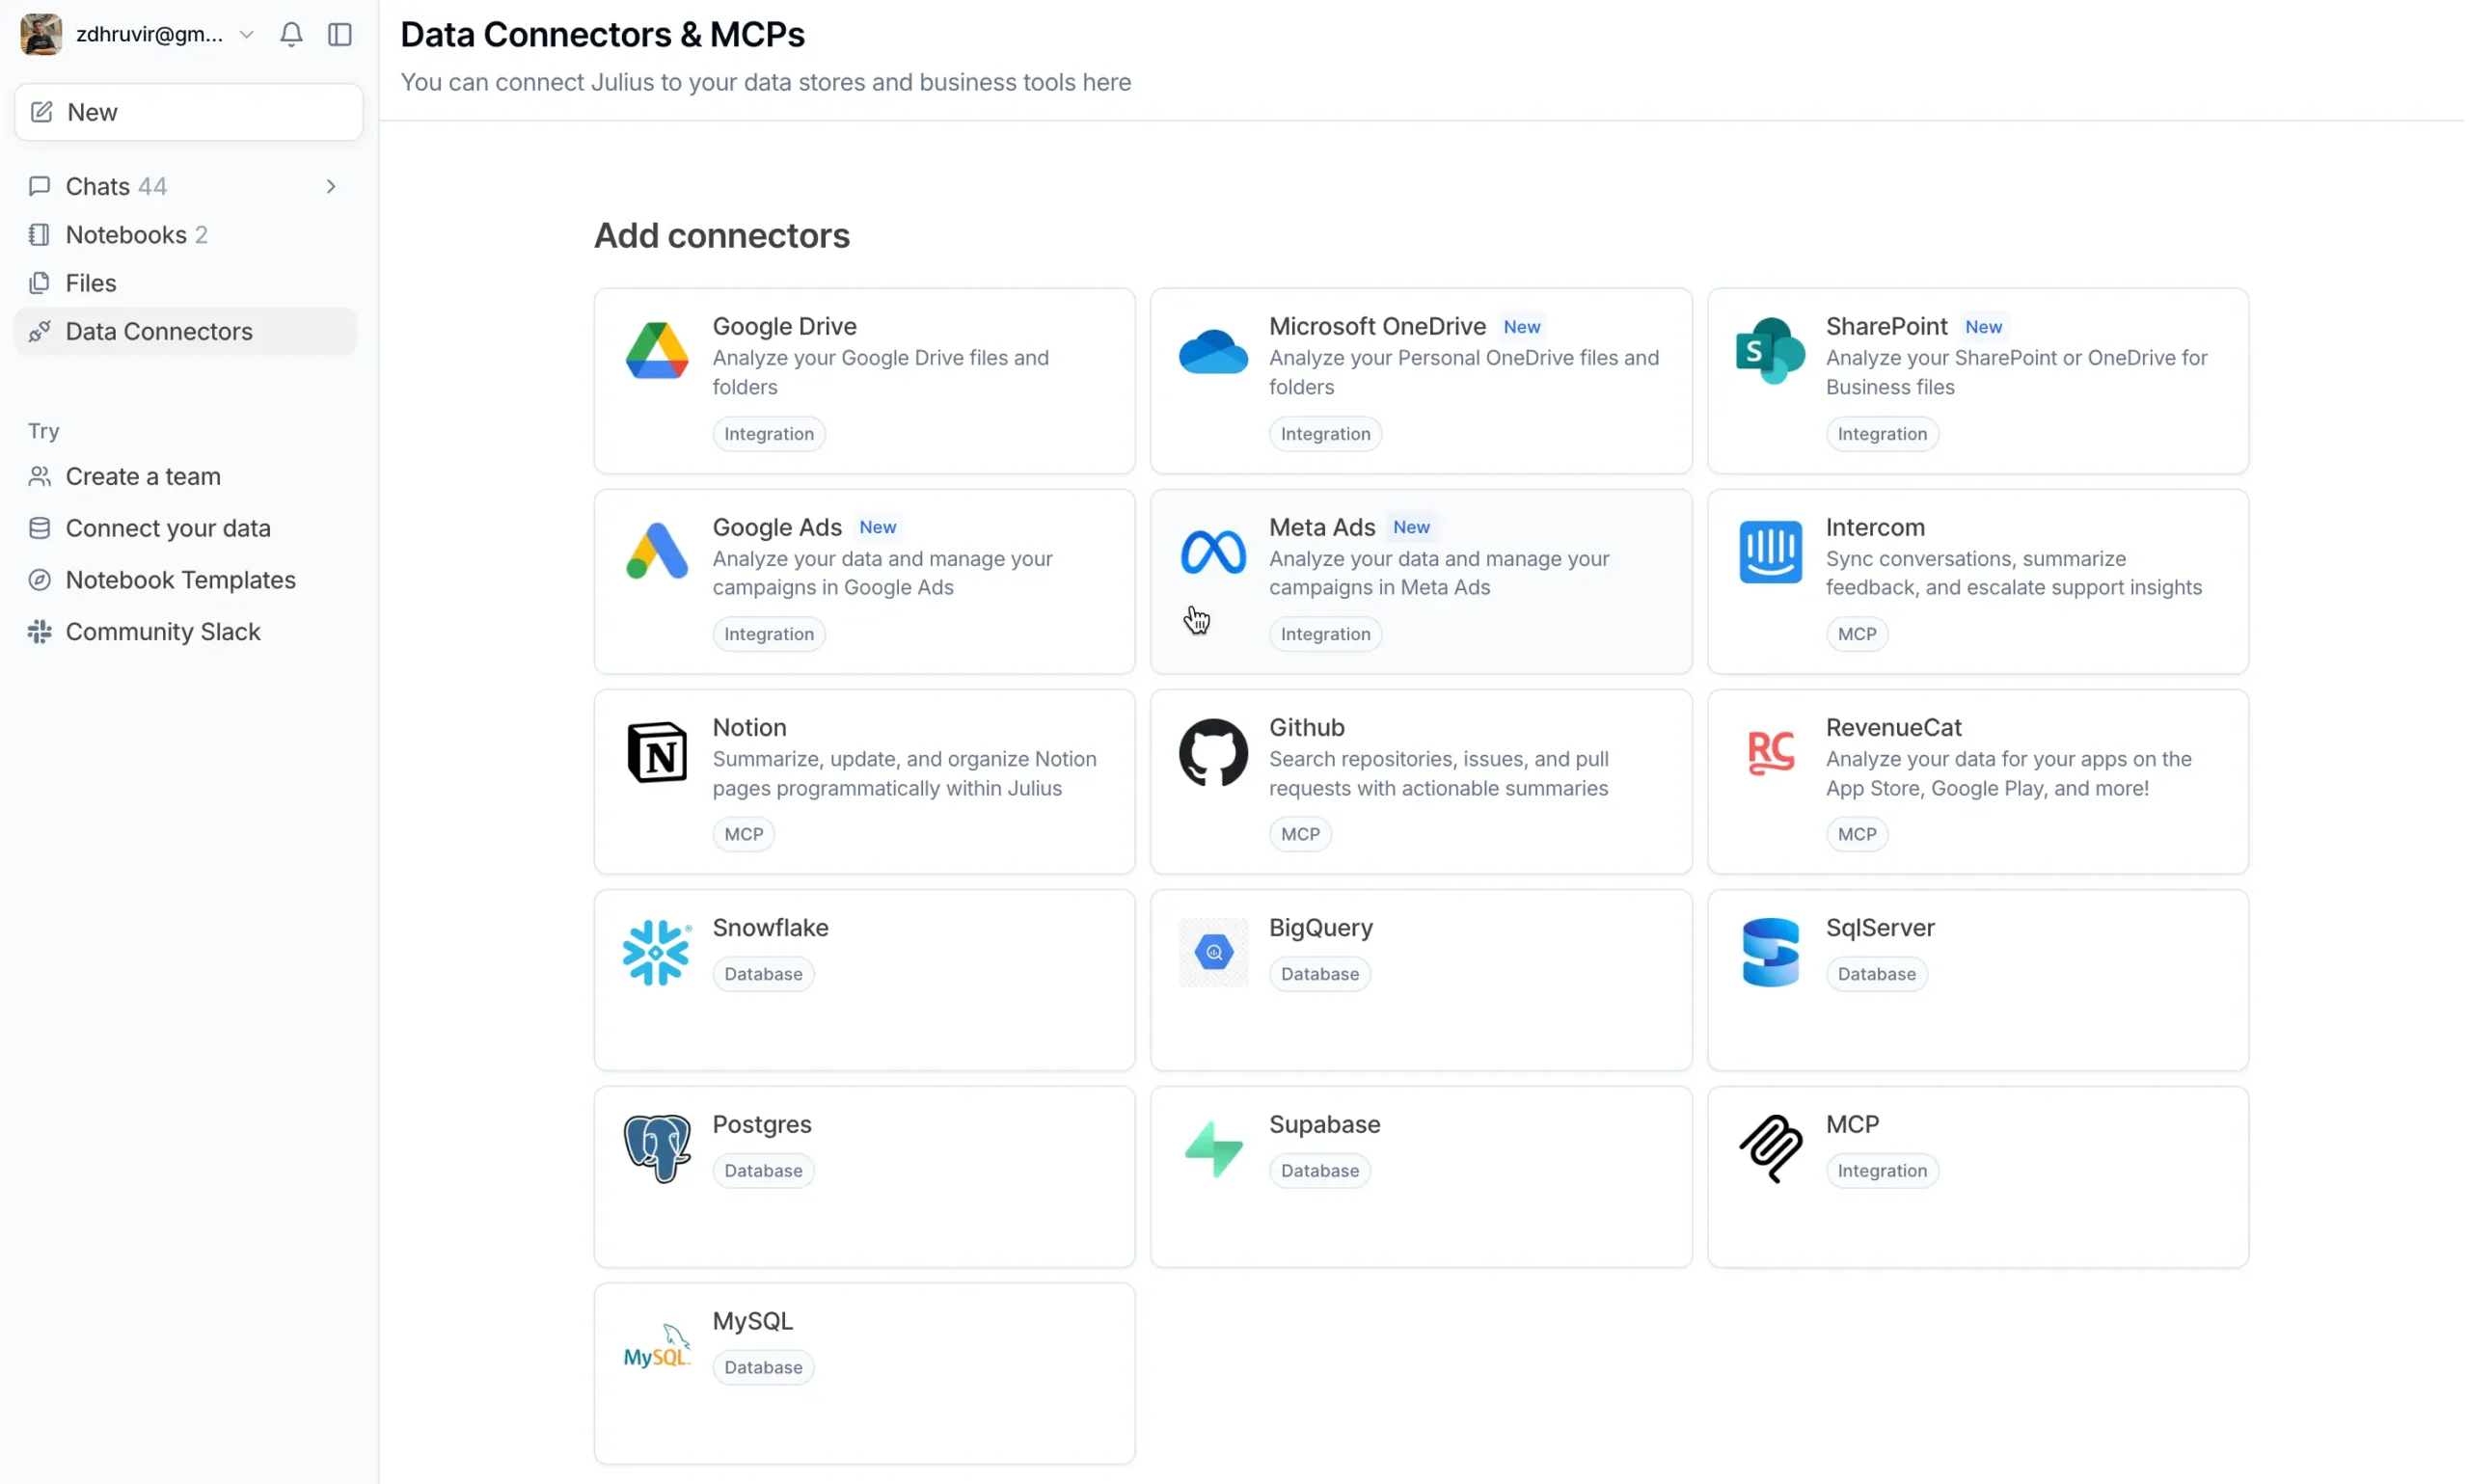Open the account dropdown chevron
This screenshot has height=1484, width=2469.
(x=246, y=34)
